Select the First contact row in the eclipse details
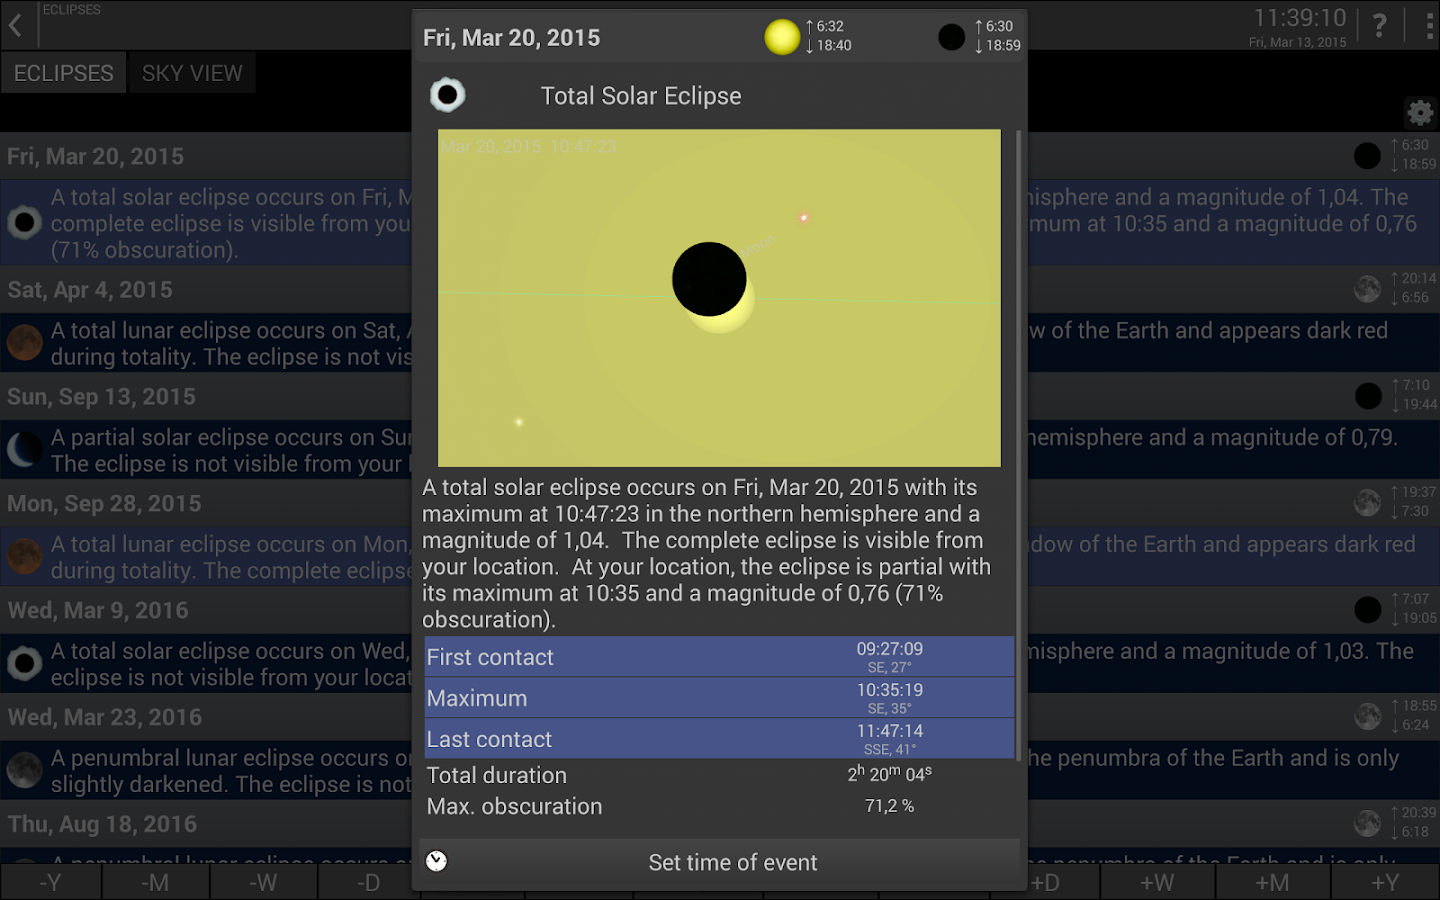The height and width of the screenshot is (900, 1440). click(719, 656)
